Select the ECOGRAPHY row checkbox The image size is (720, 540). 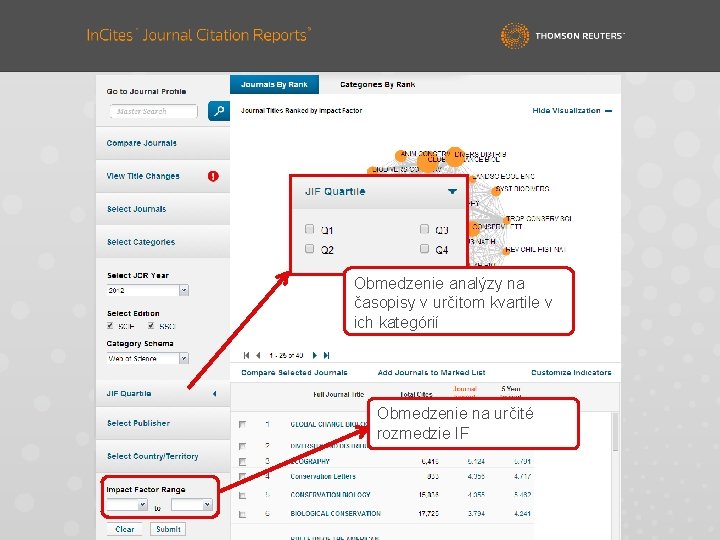[242, 461]
